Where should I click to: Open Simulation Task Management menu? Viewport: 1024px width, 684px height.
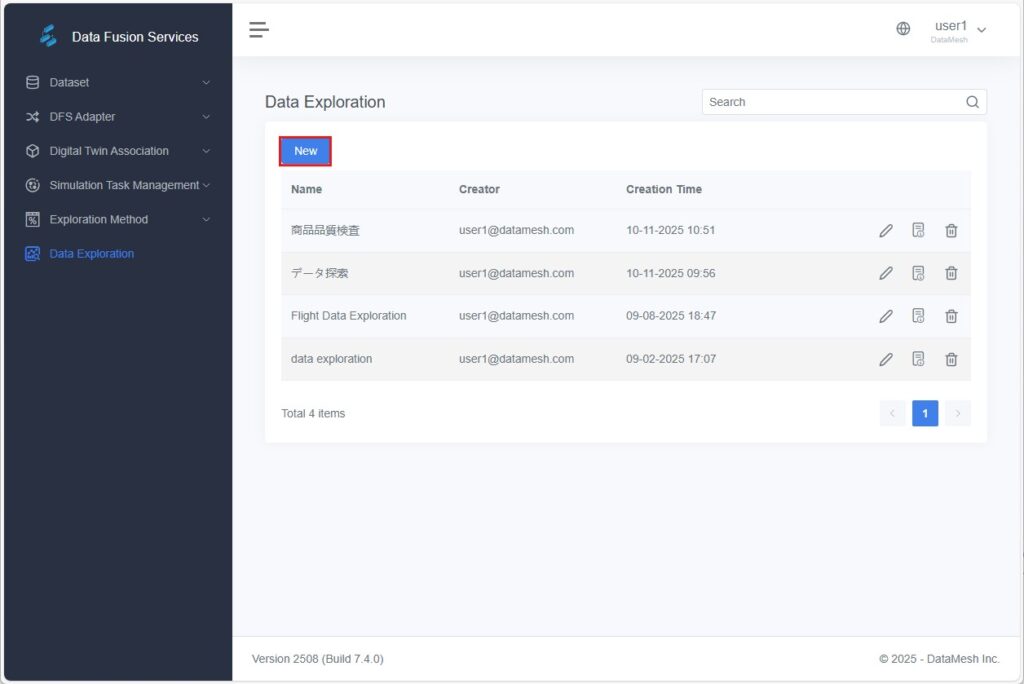(x=118, y=185)
